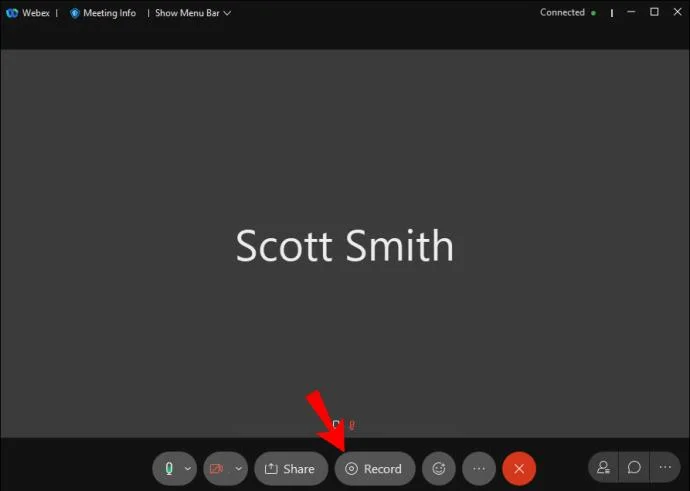Click the Webex logo icon

pos(13,13)
